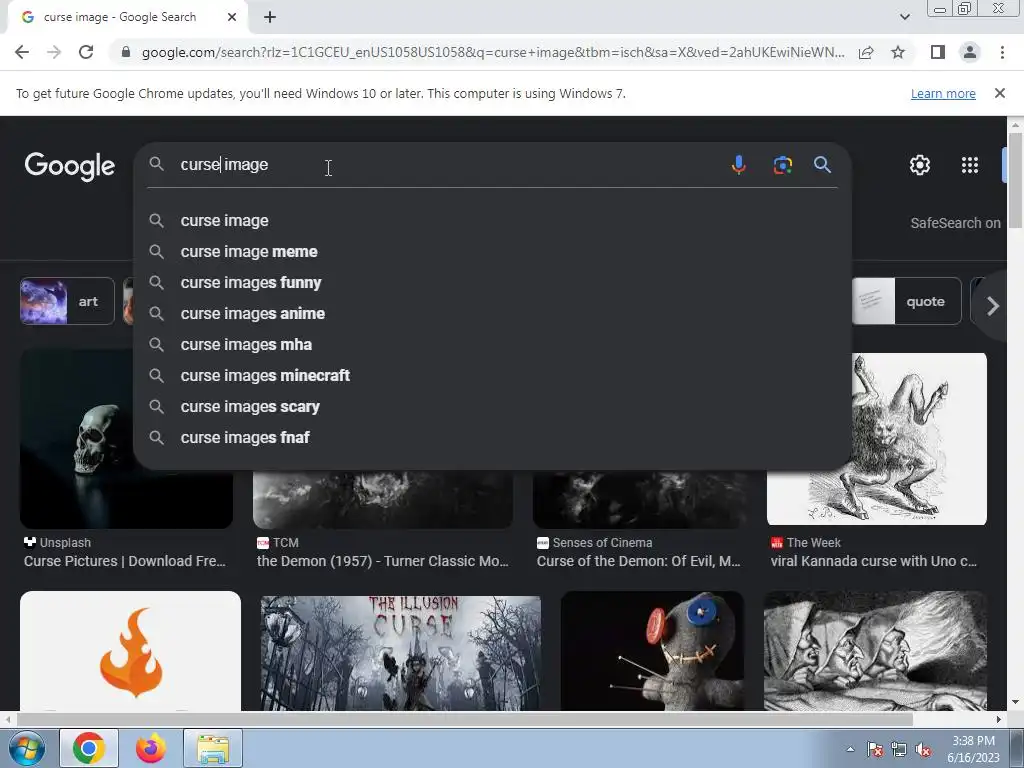Image resolution: width=1024 pixels, height=768 pixels.
Task: Select suggestion 'curse image'
Action: (x=492, y=221)
